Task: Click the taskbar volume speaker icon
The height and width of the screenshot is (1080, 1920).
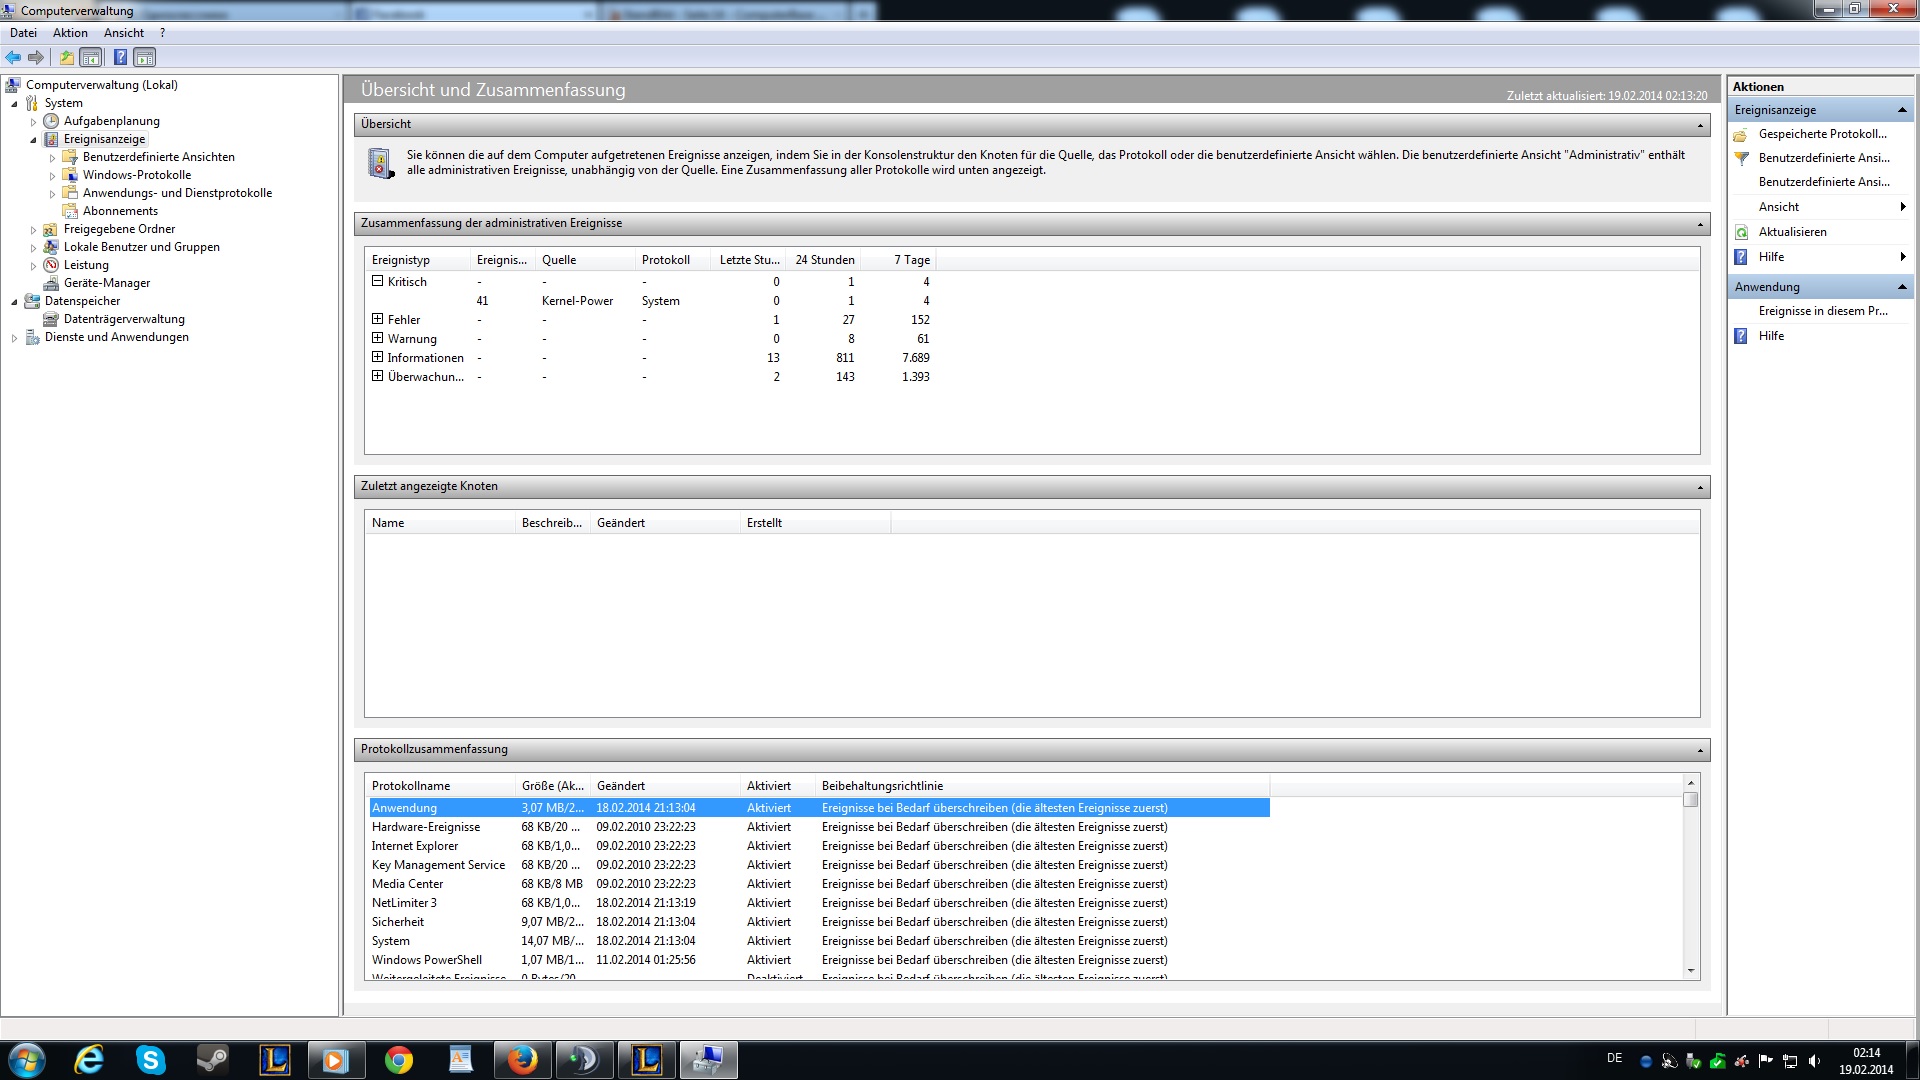Action: click(1814, 1061)
